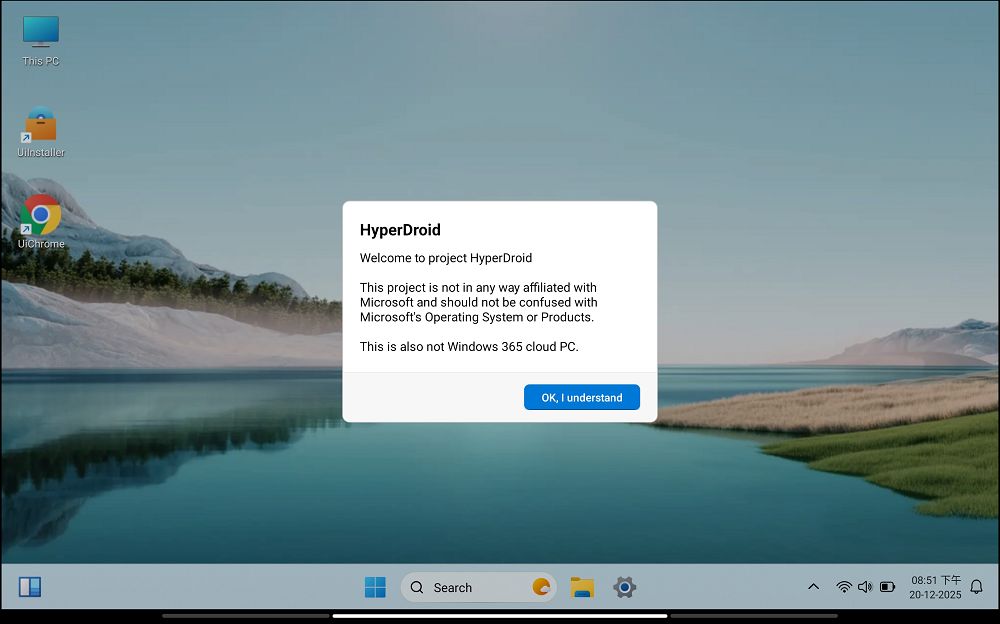
Task: Open Settings using the taskbar gear icon
Action: 624,587
